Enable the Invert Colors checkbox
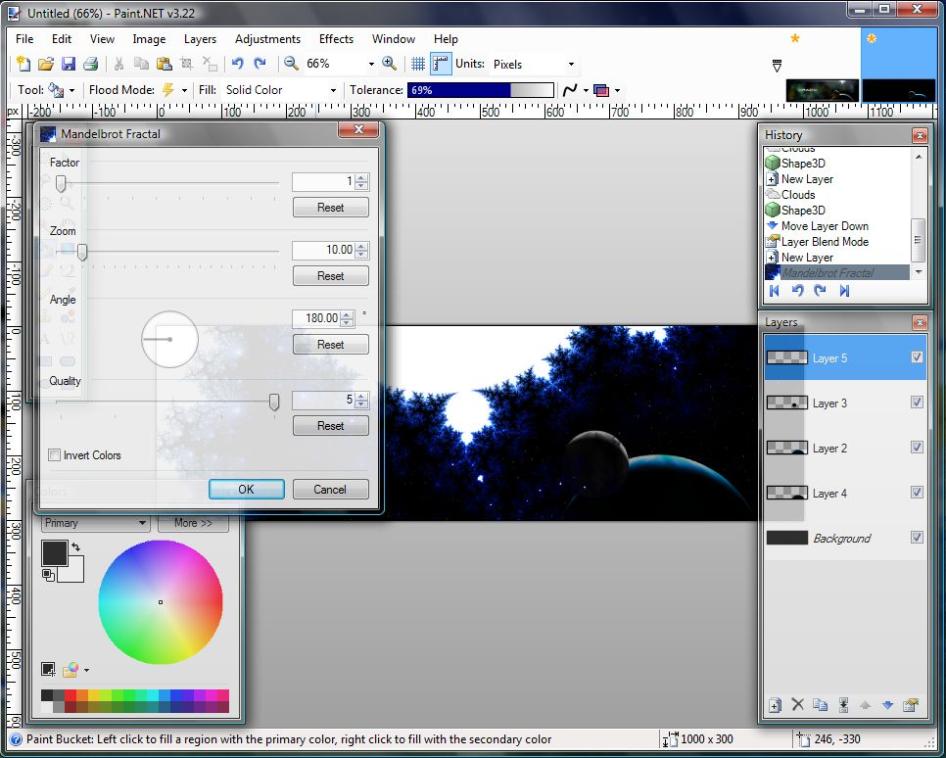Screen dimensions: 946x758 (55, 455)
